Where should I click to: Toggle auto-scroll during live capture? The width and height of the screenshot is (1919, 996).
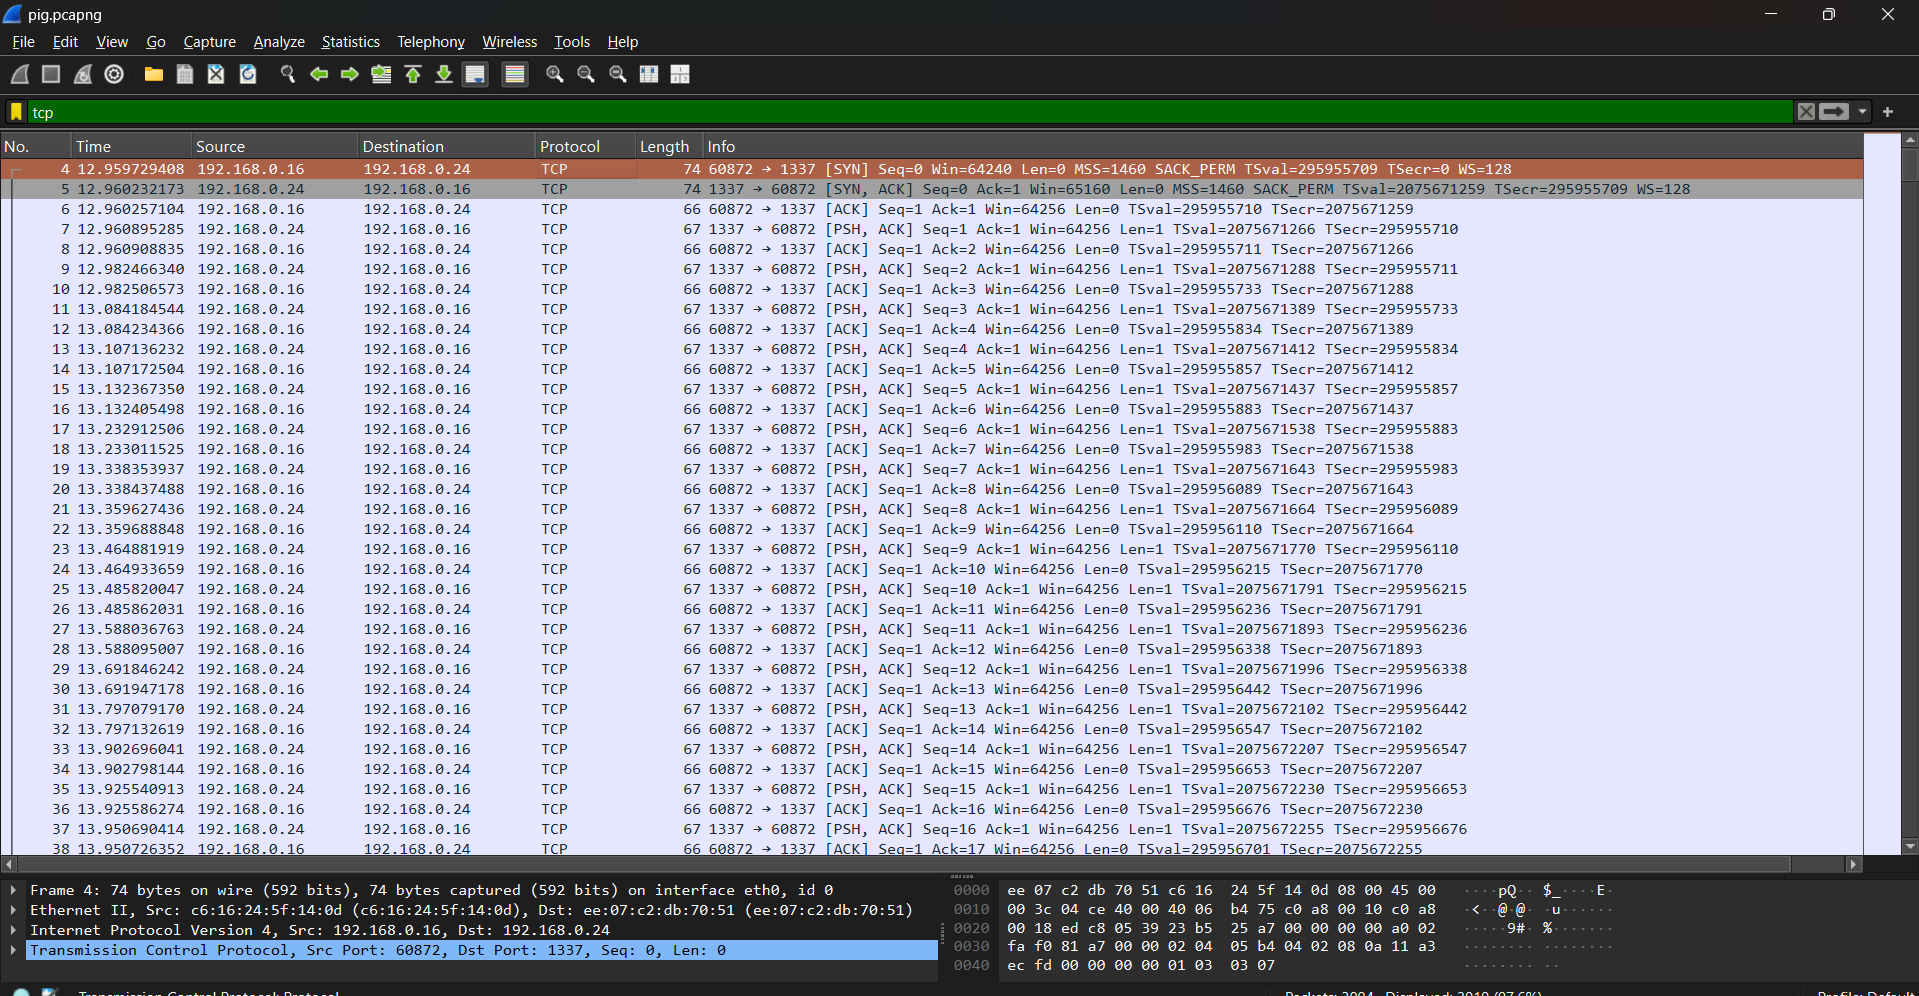(x=475, y=74)
